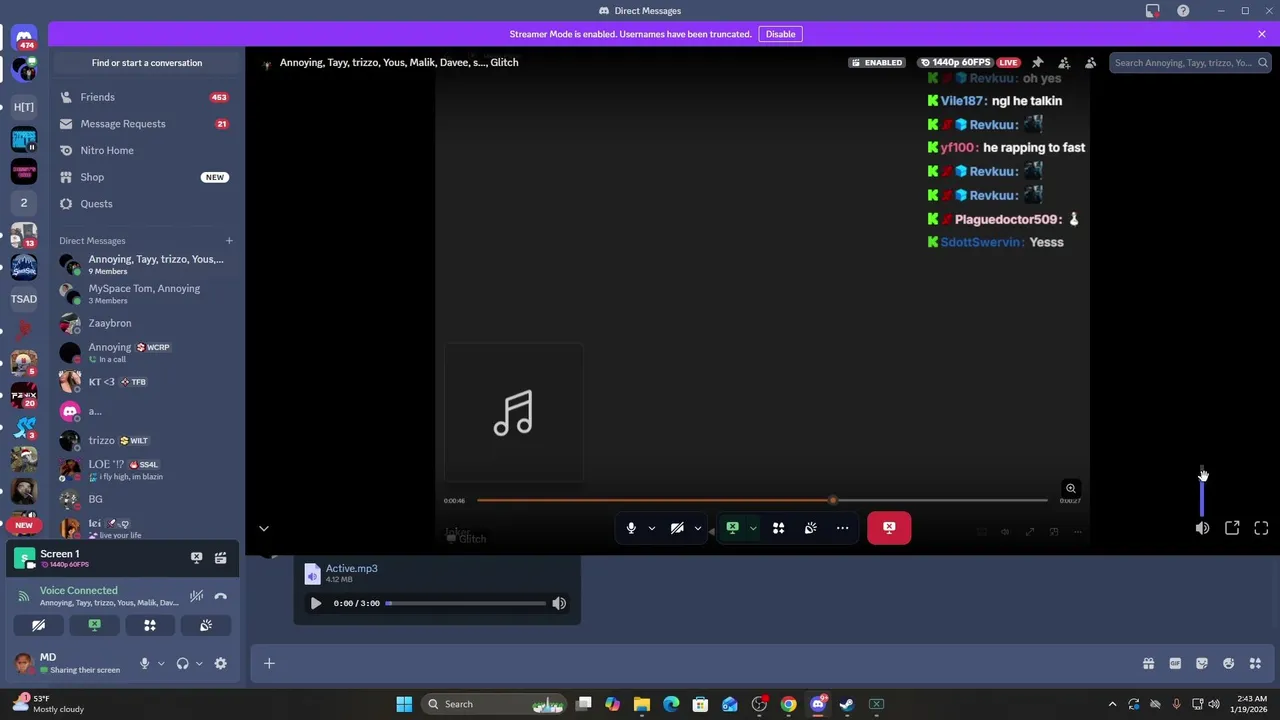Open the Shop page
Image resolution: width=1280 pixels, height=720 pixels.
(x=145, y=177)
